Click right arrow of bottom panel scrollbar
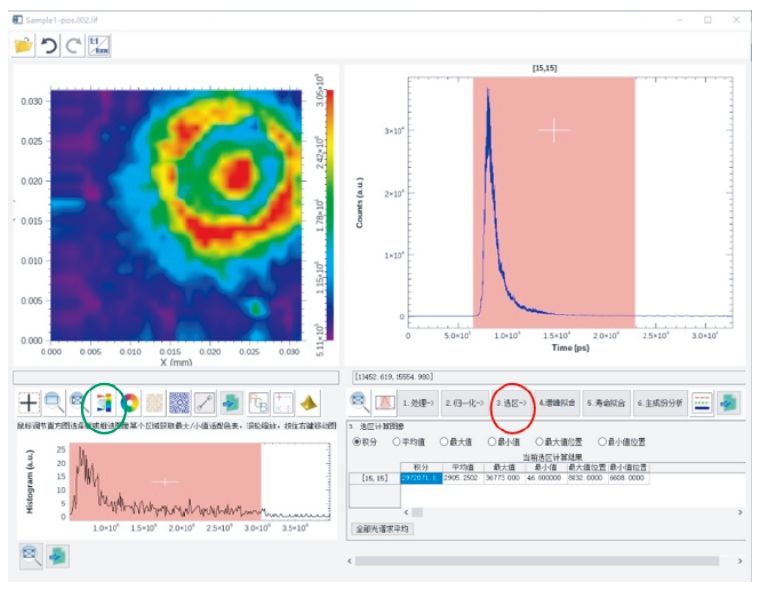This screenshot has width=760, height=593. click(740, 561)
